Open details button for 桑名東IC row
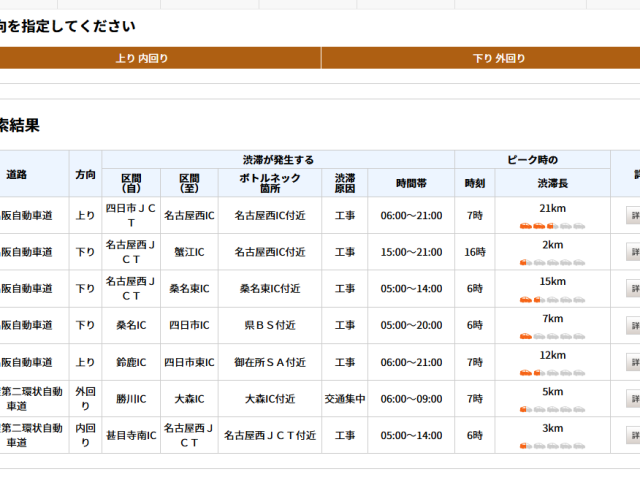 [632, 289]
